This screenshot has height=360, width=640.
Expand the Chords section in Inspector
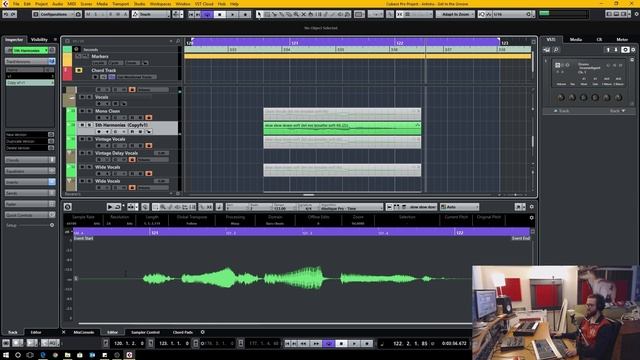click(30, 160)
